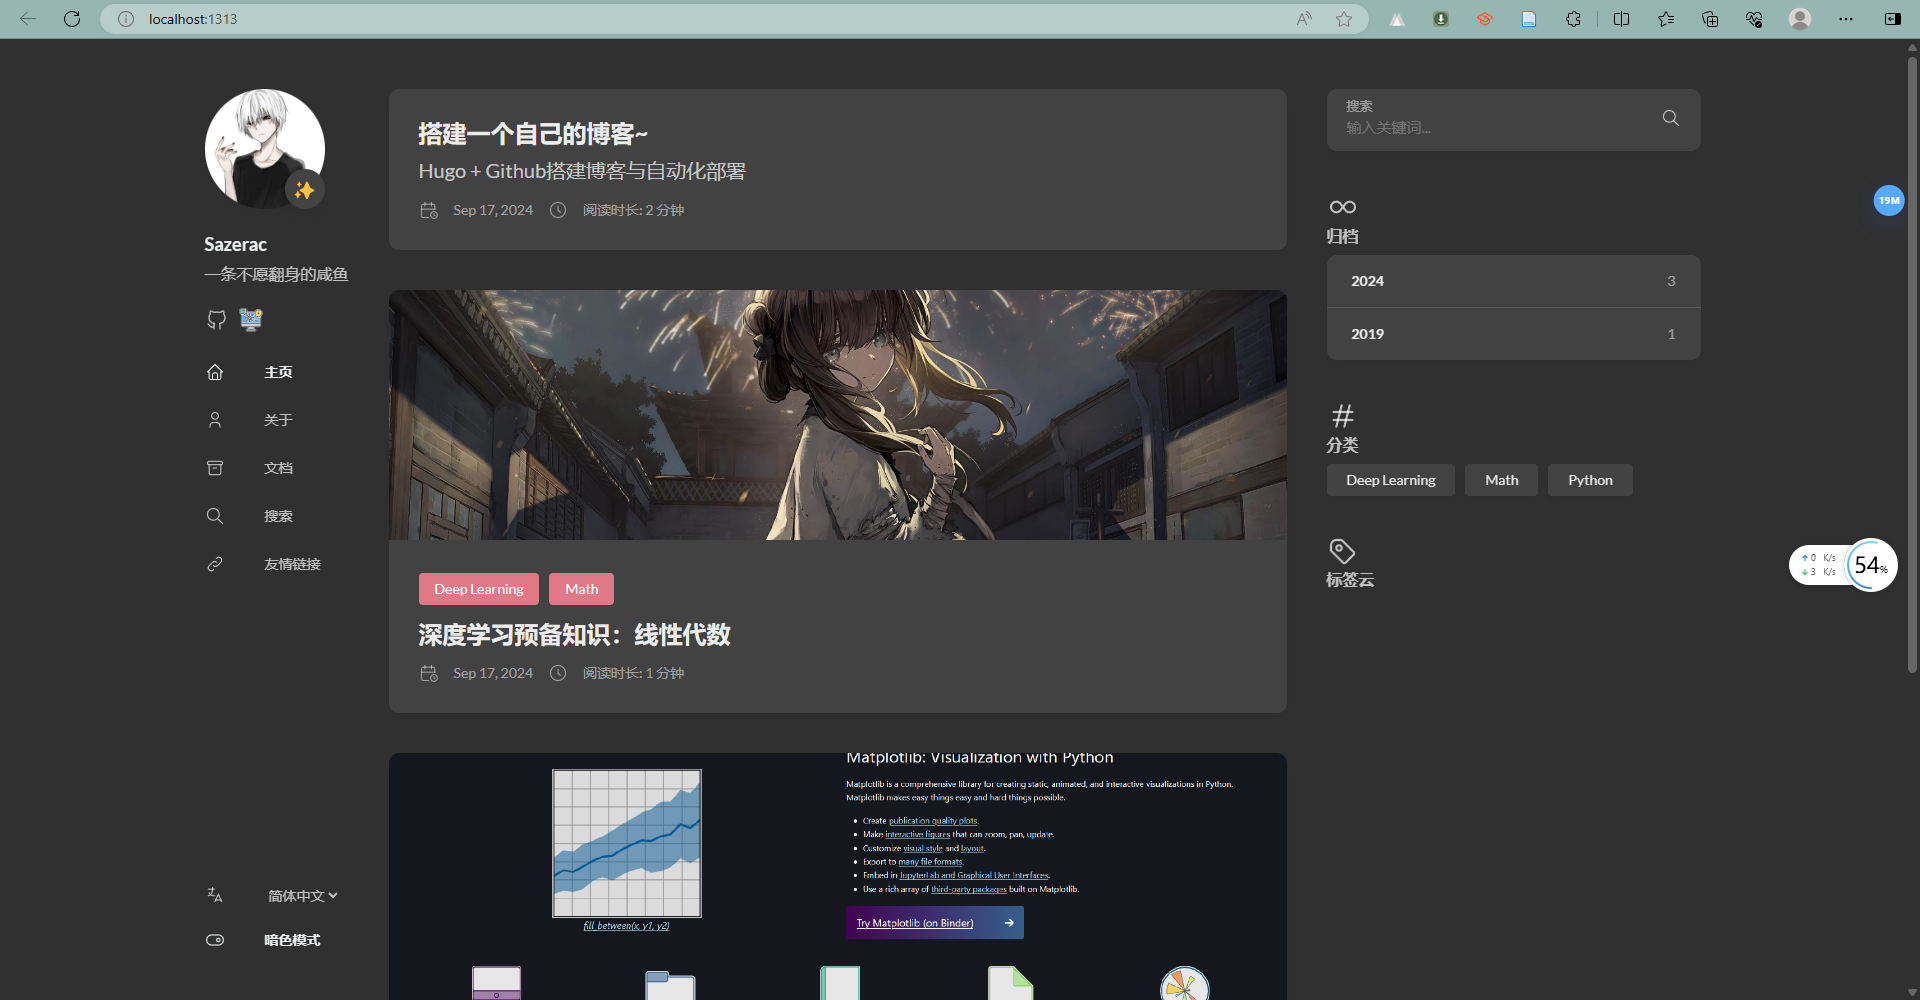Click the scrollbar down arrow
1920x1000 pixels.
tap(1912, 993)
